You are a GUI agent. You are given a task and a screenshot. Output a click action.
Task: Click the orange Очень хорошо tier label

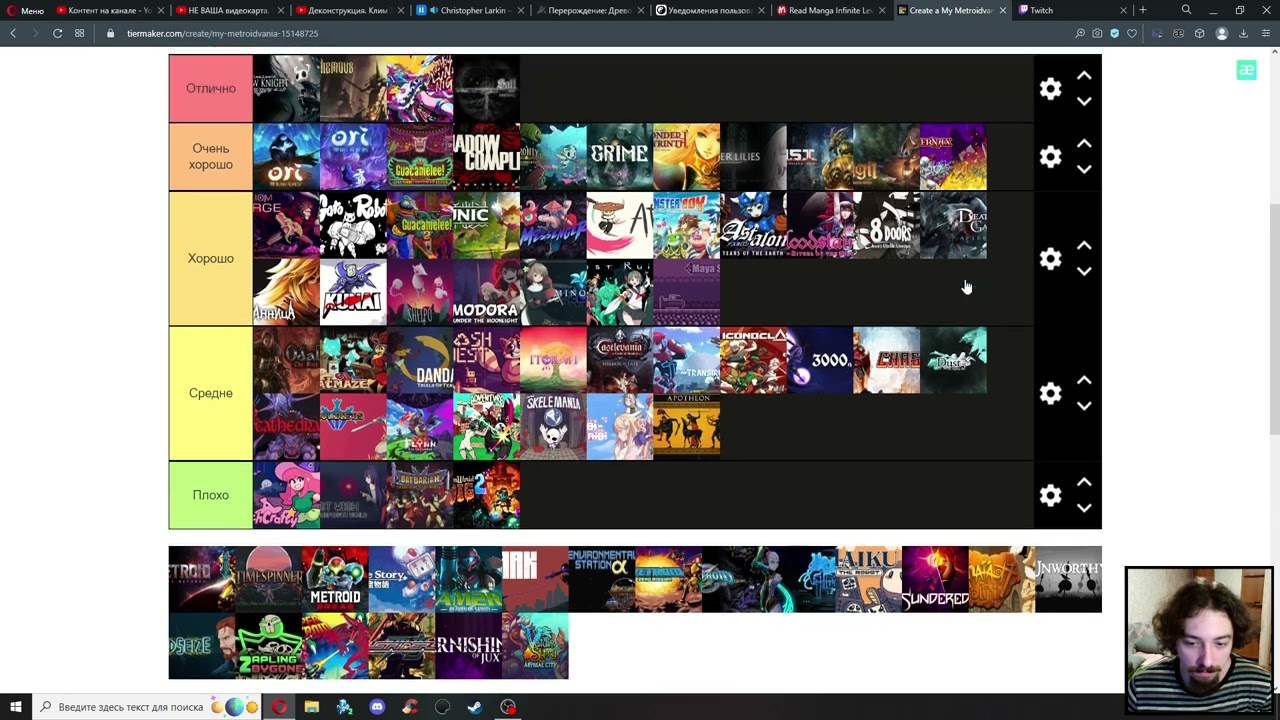point(211,157)
